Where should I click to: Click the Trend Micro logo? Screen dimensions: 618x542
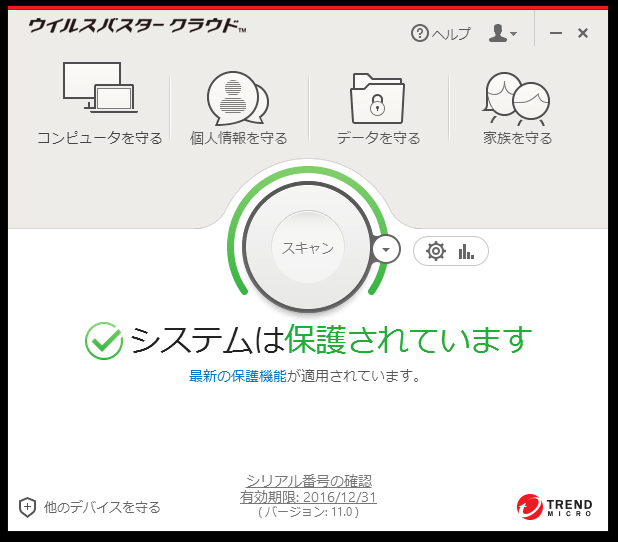click(x=554, y=507)
